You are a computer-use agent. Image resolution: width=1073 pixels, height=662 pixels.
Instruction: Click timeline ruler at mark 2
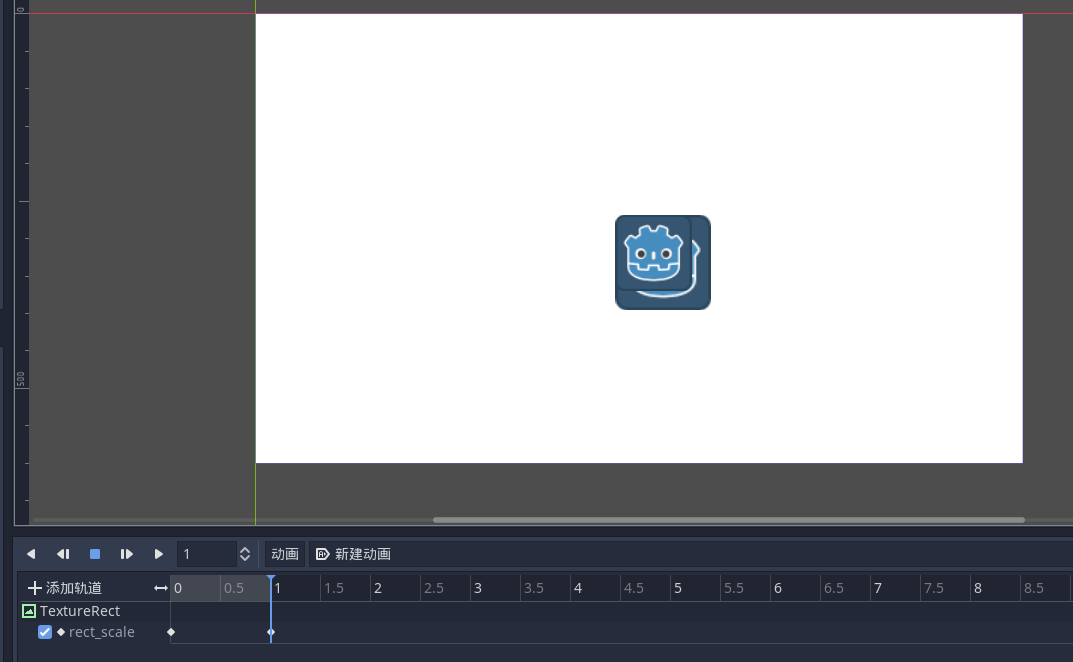tap(378, 588)
